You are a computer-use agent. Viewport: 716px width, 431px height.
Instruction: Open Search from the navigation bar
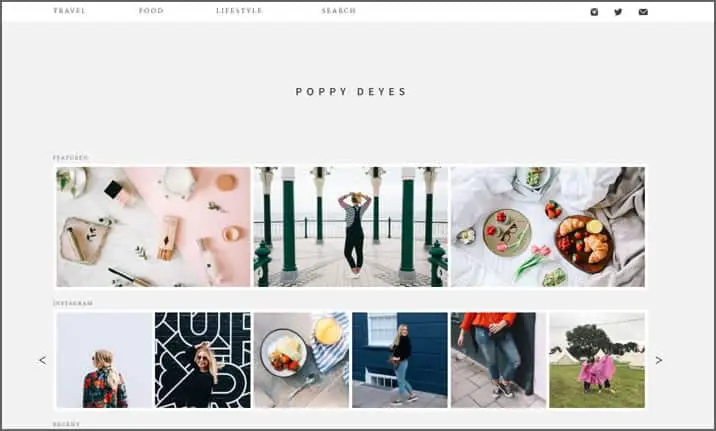click(x=339, y=11)
